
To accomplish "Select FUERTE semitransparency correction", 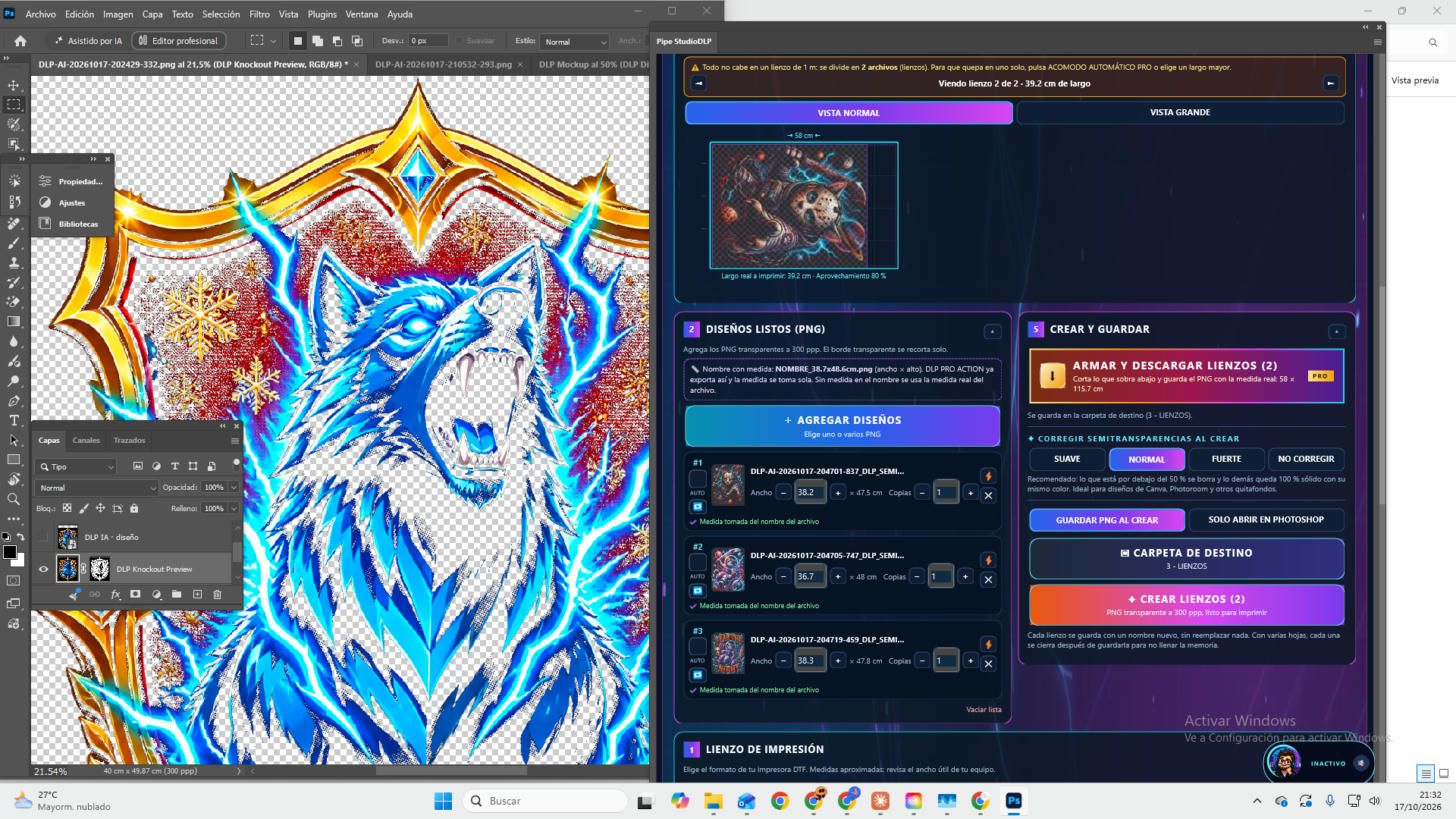I will pyautogui.click(x=1226, y=459).
